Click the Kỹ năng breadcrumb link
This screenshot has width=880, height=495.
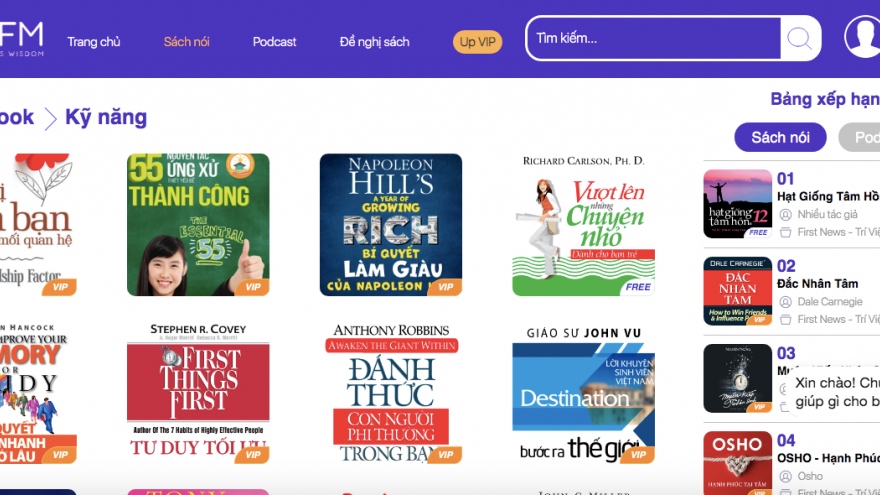(x=106, y=117)
